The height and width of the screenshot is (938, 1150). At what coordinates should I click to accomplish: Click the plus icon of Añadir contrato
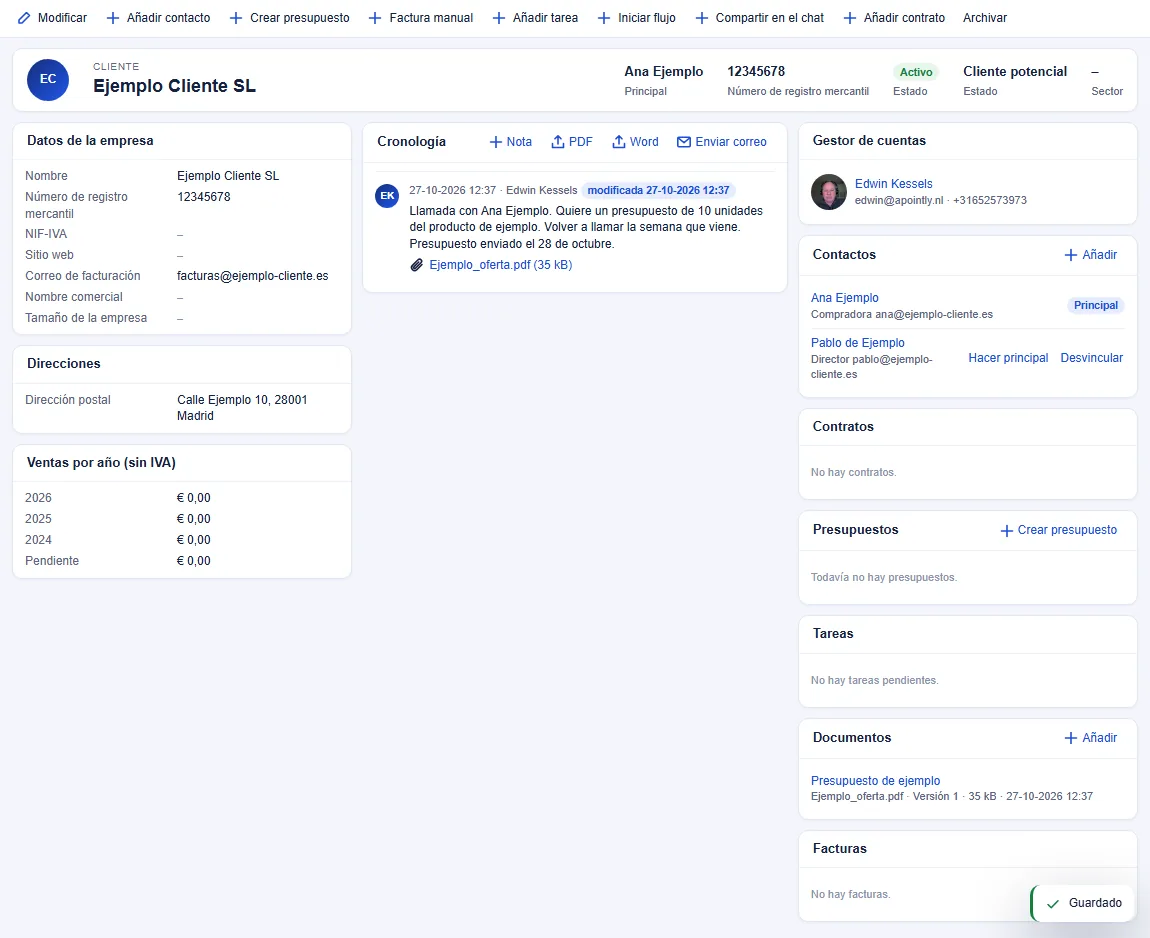850,18
